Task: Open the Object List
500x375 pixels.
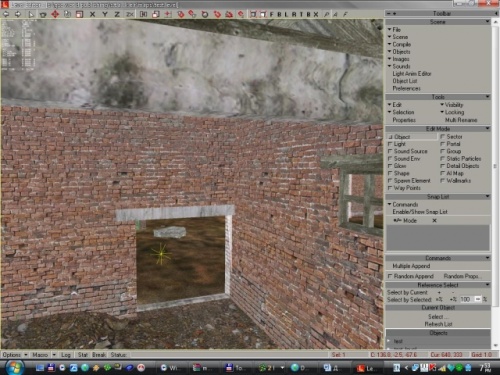Action: click(405, 81)
